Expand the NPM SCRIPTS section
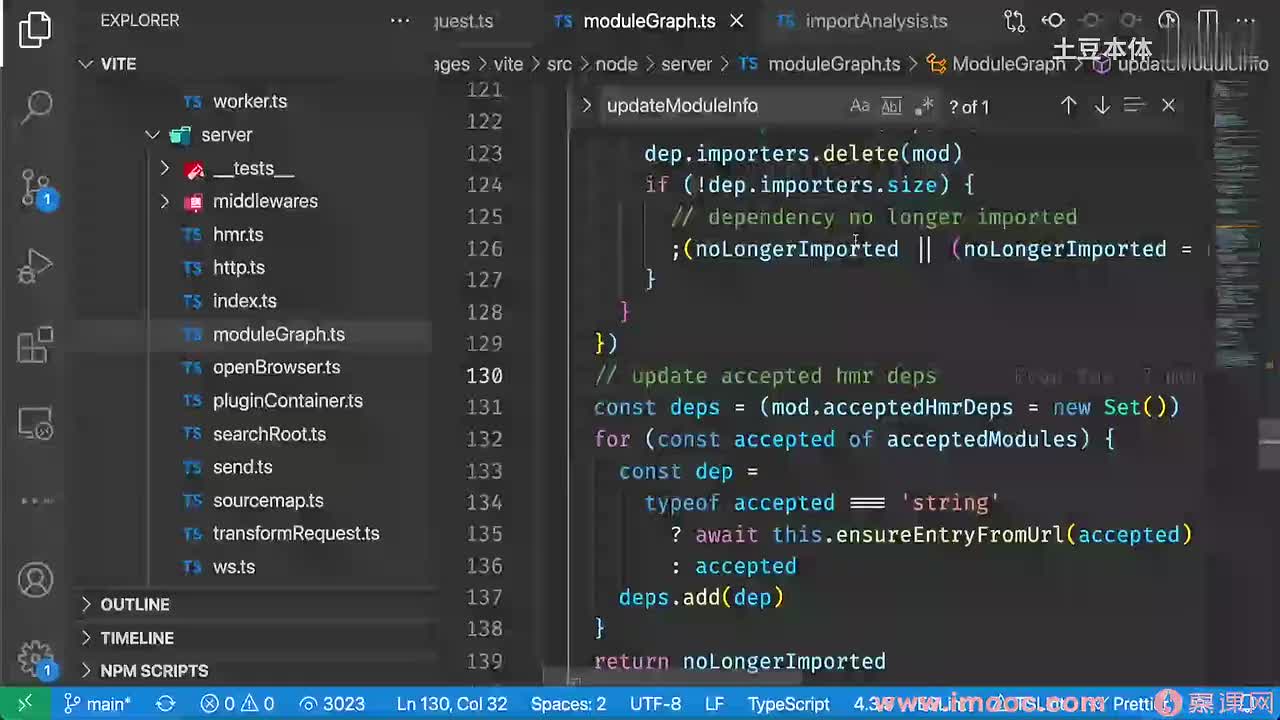This screenshot has width=1280, height=720. pos(86,671)
